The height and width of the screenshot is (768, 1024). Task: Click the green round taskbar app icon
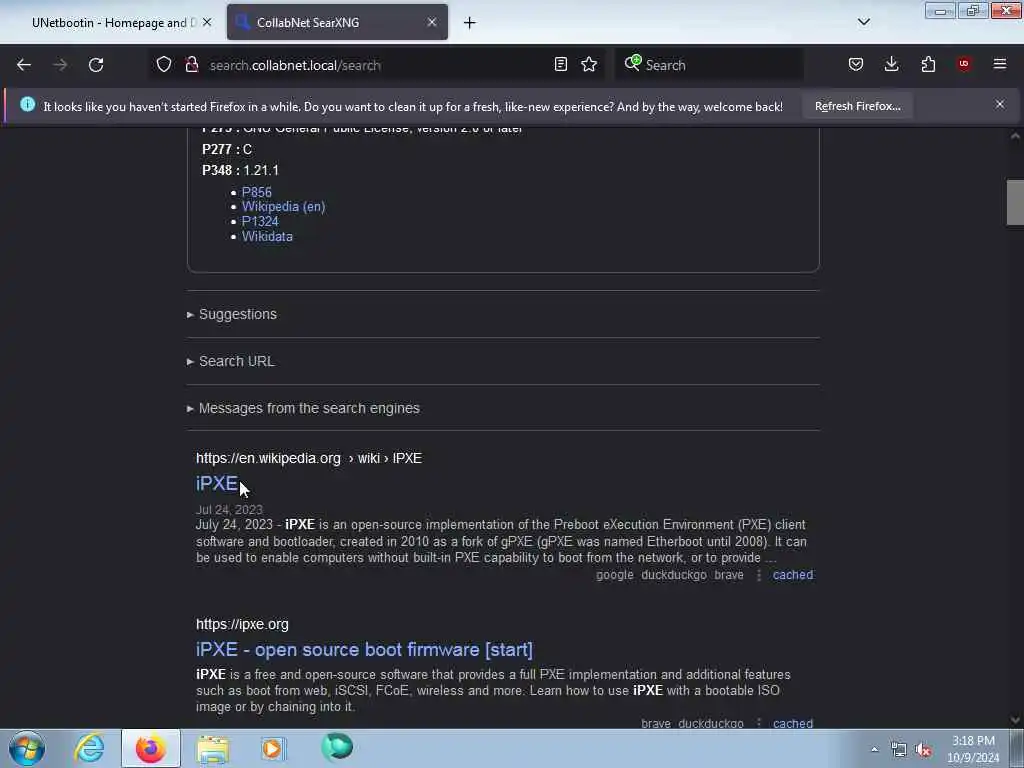click(337, 747)
